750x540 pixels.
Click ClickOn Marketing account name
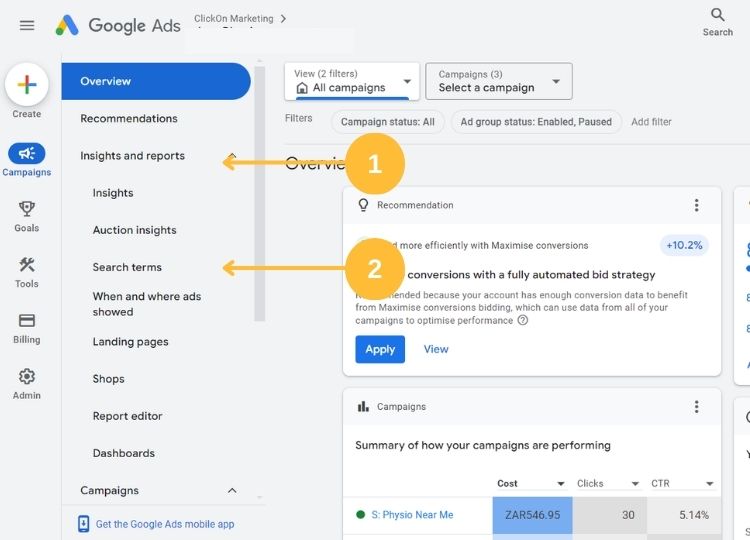[x=234, y=19]
